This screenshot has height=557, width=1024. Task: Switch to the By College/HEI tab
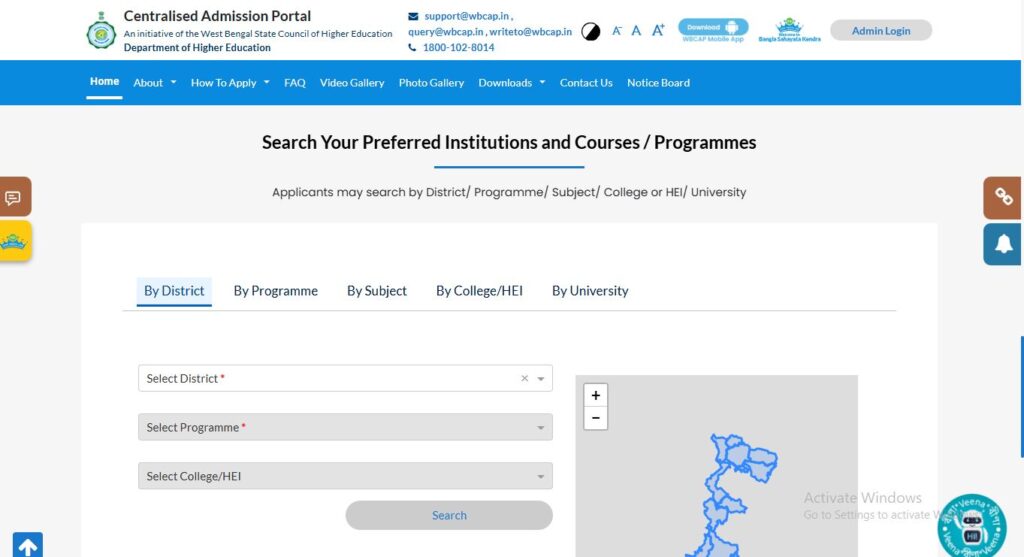click(479, 291)
